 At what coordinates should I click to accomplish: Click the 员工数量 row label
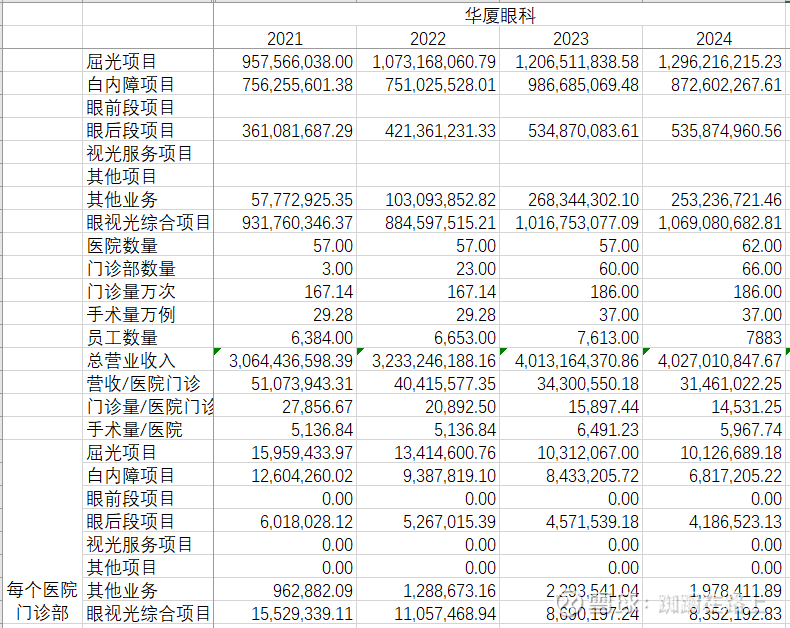[148, 337]
